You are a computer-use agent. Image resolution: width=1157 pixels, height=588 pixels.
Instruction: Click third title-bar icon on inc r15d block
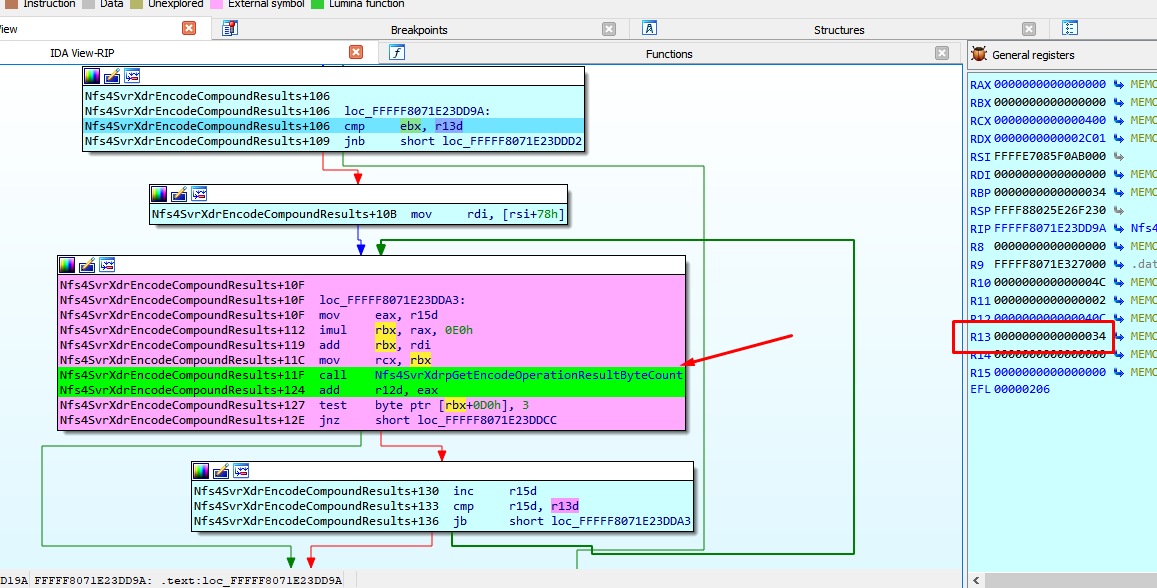(x=241, y=471)
